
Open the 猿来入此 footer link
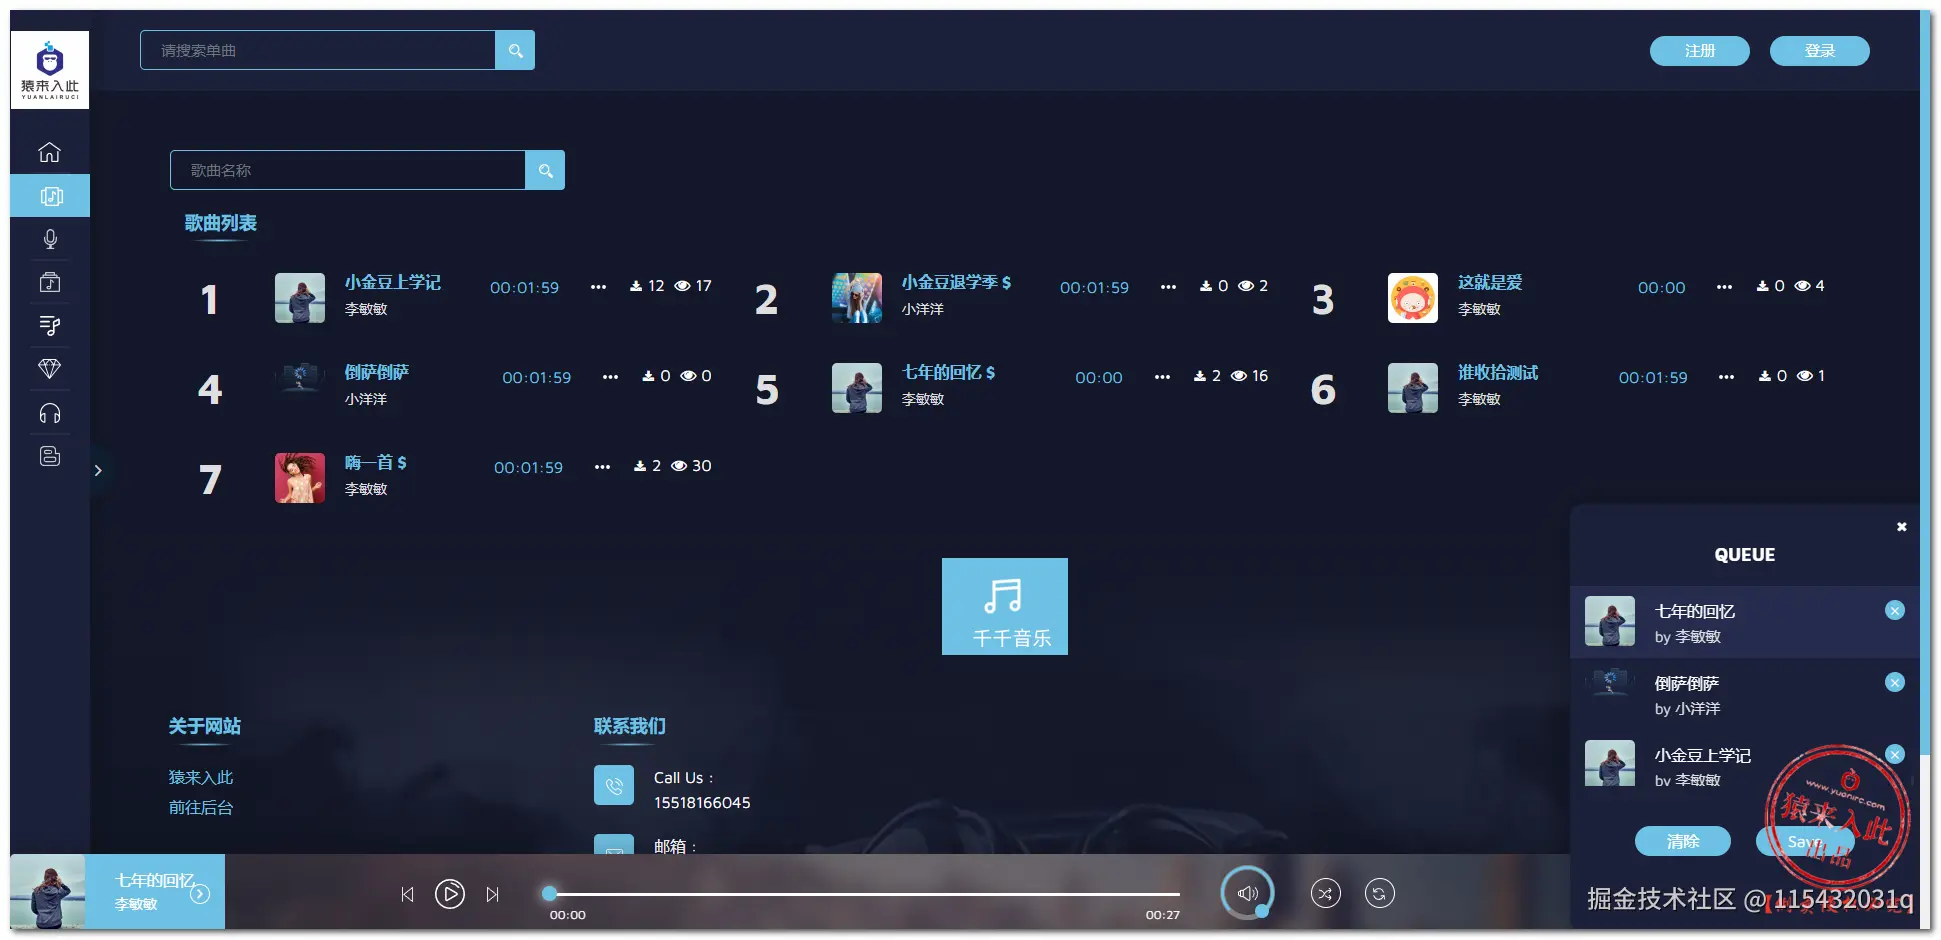201,777
